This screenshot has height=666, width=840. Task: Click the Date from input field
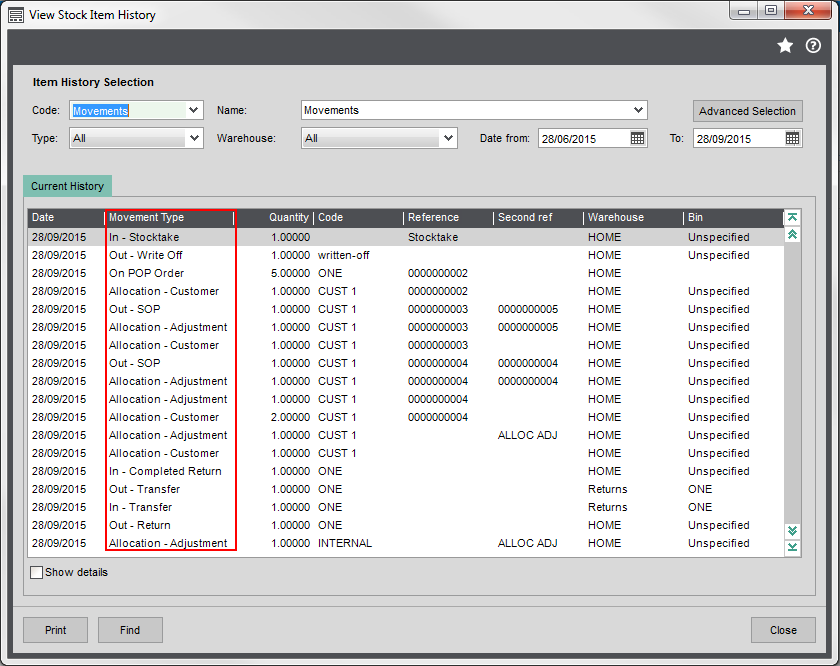(x=583, y=139)
